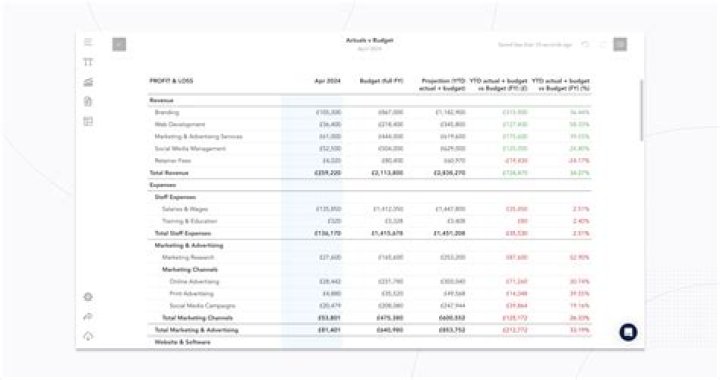Open the document icon in left sidebar
The image size is (720, 380).
click(88, 101)
